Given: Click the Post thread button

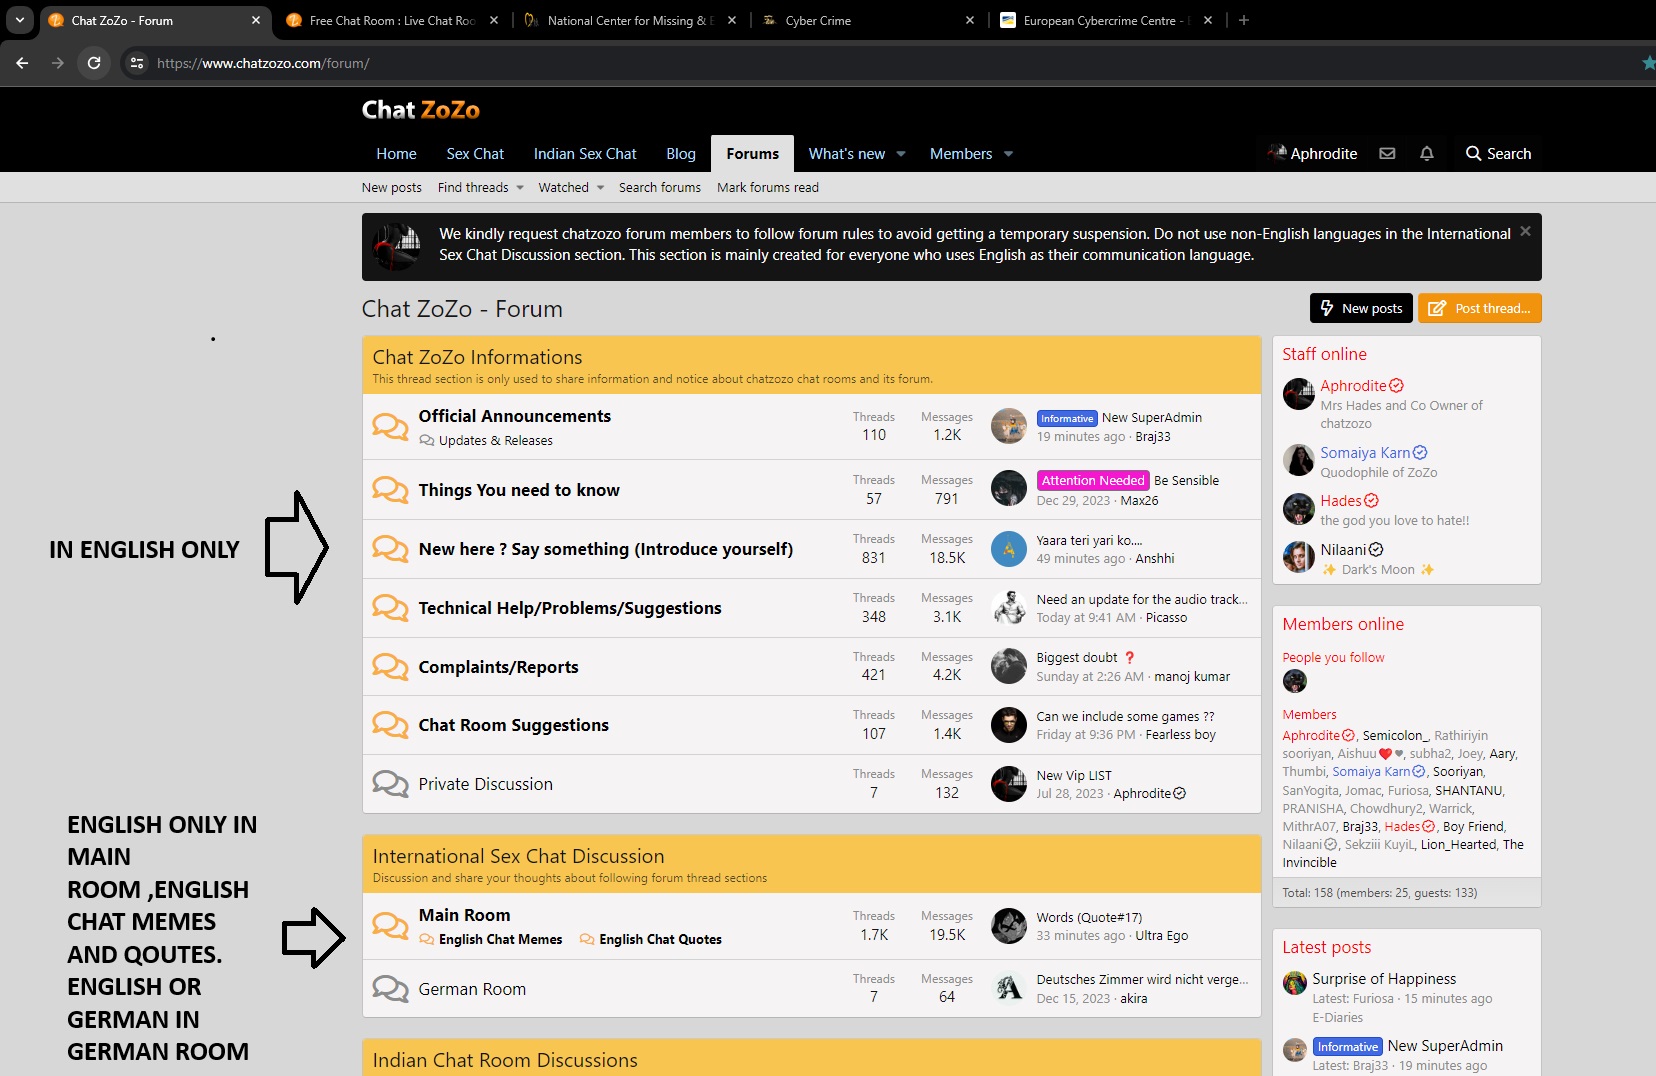Looking at the screenshot, I should pyautogui.click(x=1480, y=308).
